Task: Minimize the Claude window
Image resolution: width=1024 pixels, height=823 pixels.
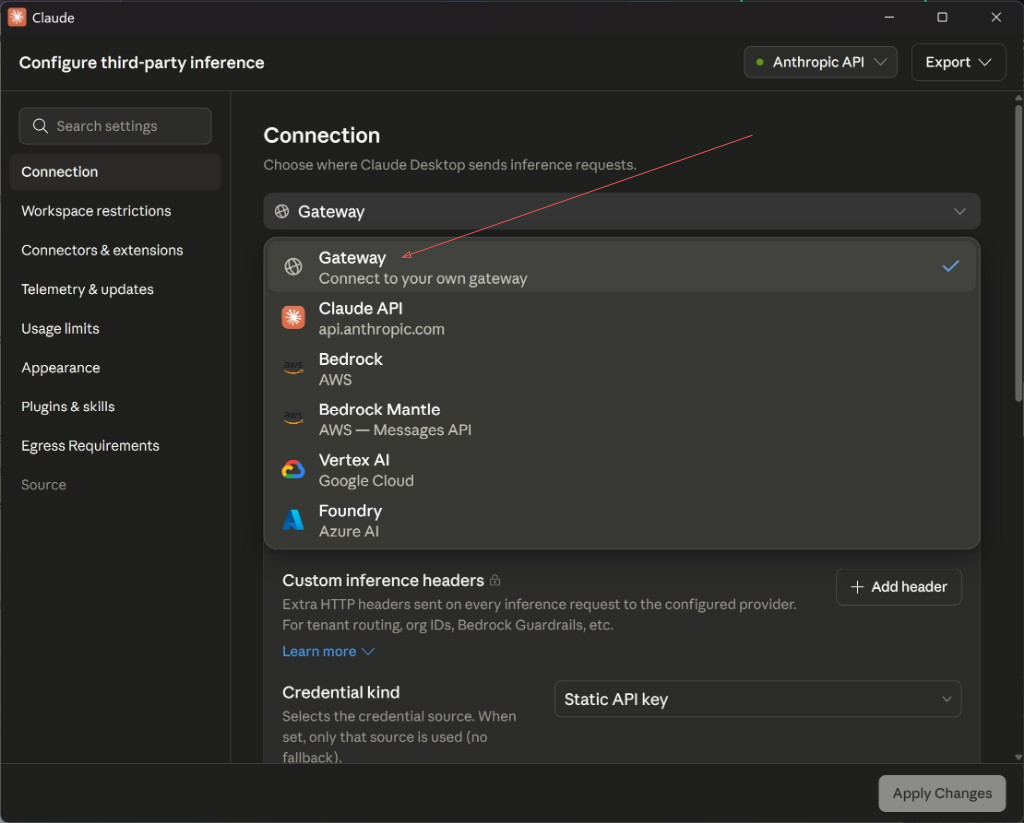Action: click(x=889, y=17)
